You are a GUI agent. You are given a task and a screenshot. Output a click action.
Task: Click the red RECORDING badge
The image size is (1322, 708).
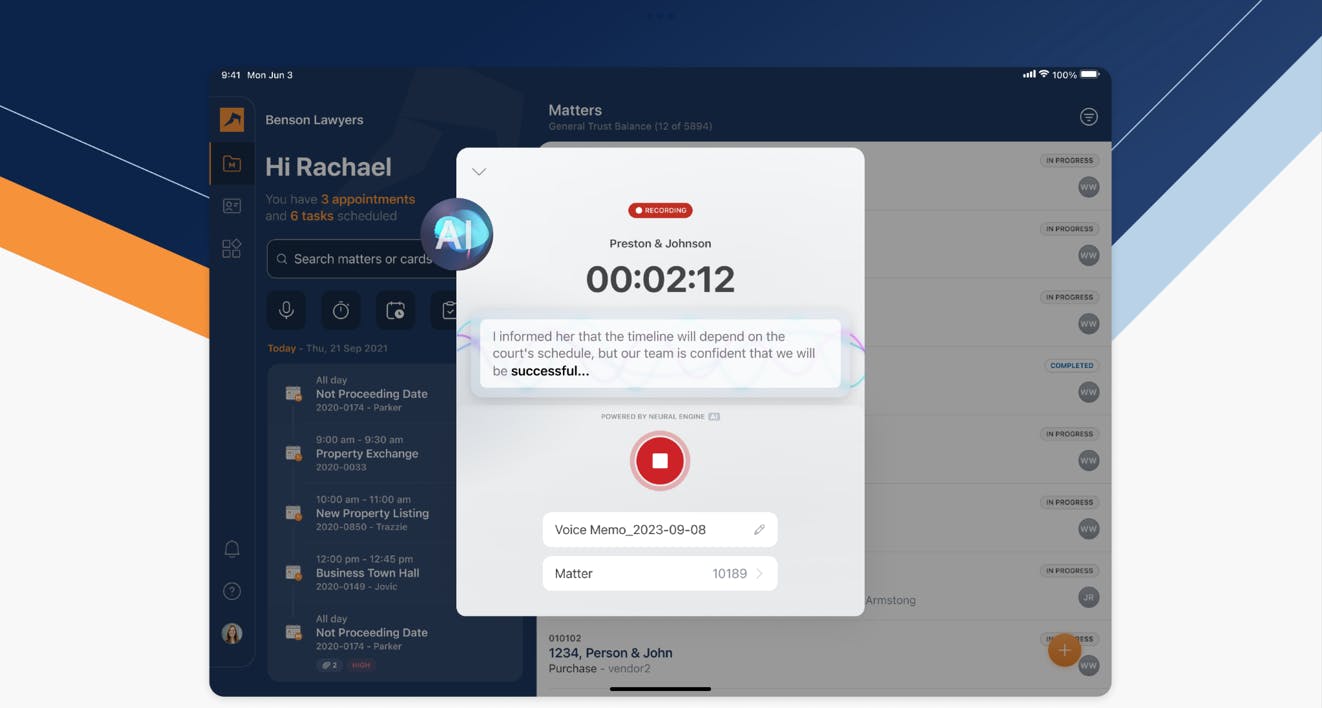tap(660, 210)
